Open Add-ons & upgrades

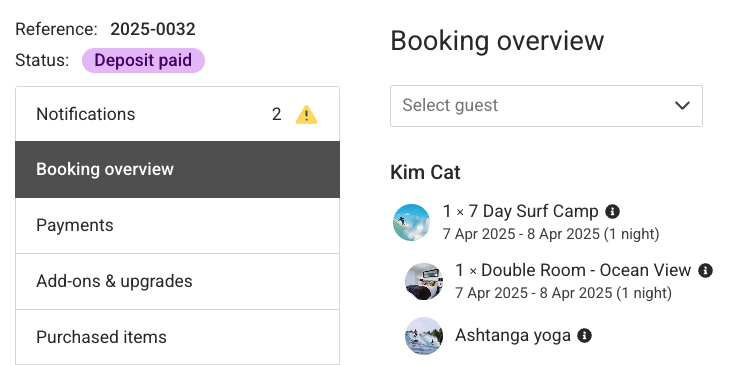click(177, 281)
